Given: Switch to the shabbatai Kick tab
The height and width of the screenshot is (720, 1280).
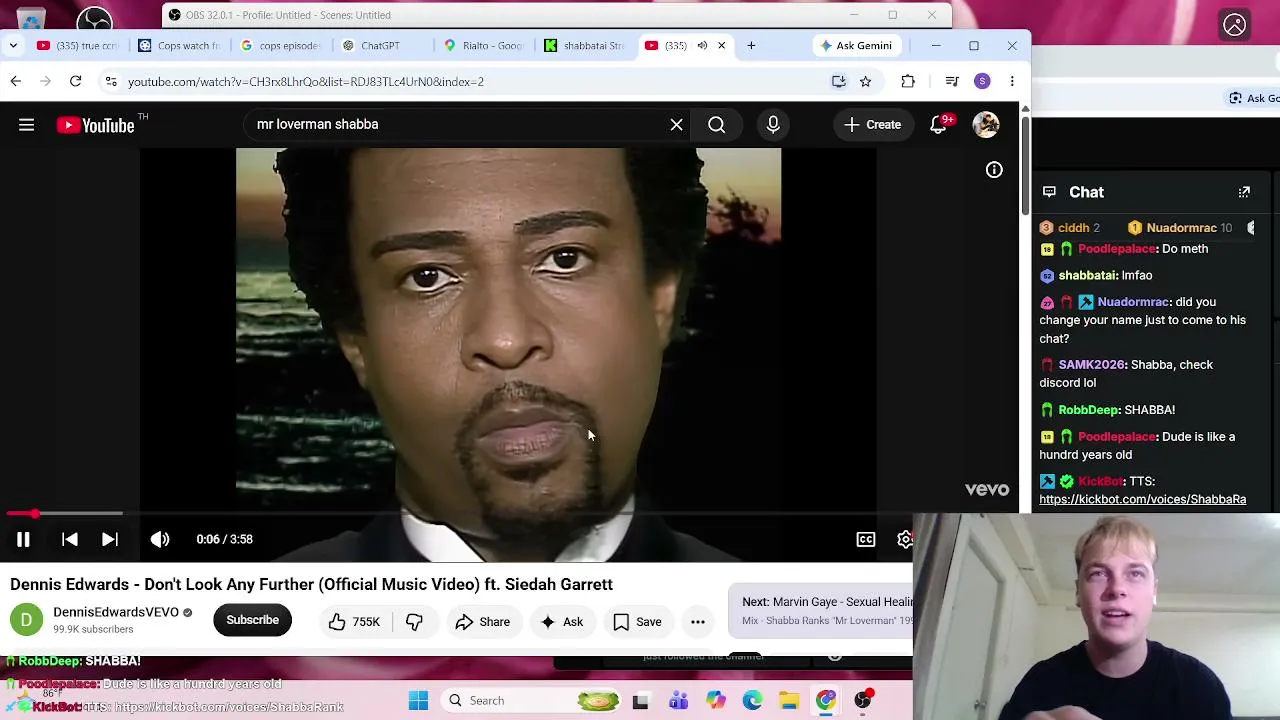Looking at the screenshot, I should (x=585, y=46).
